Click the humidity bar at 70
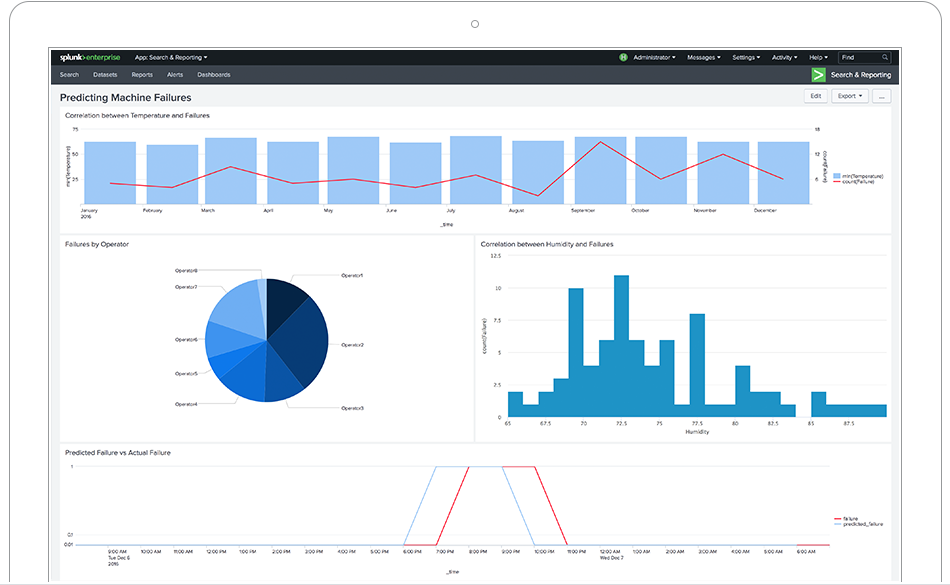The width and height of the screenshot is (950, 585). click(576, 352)
